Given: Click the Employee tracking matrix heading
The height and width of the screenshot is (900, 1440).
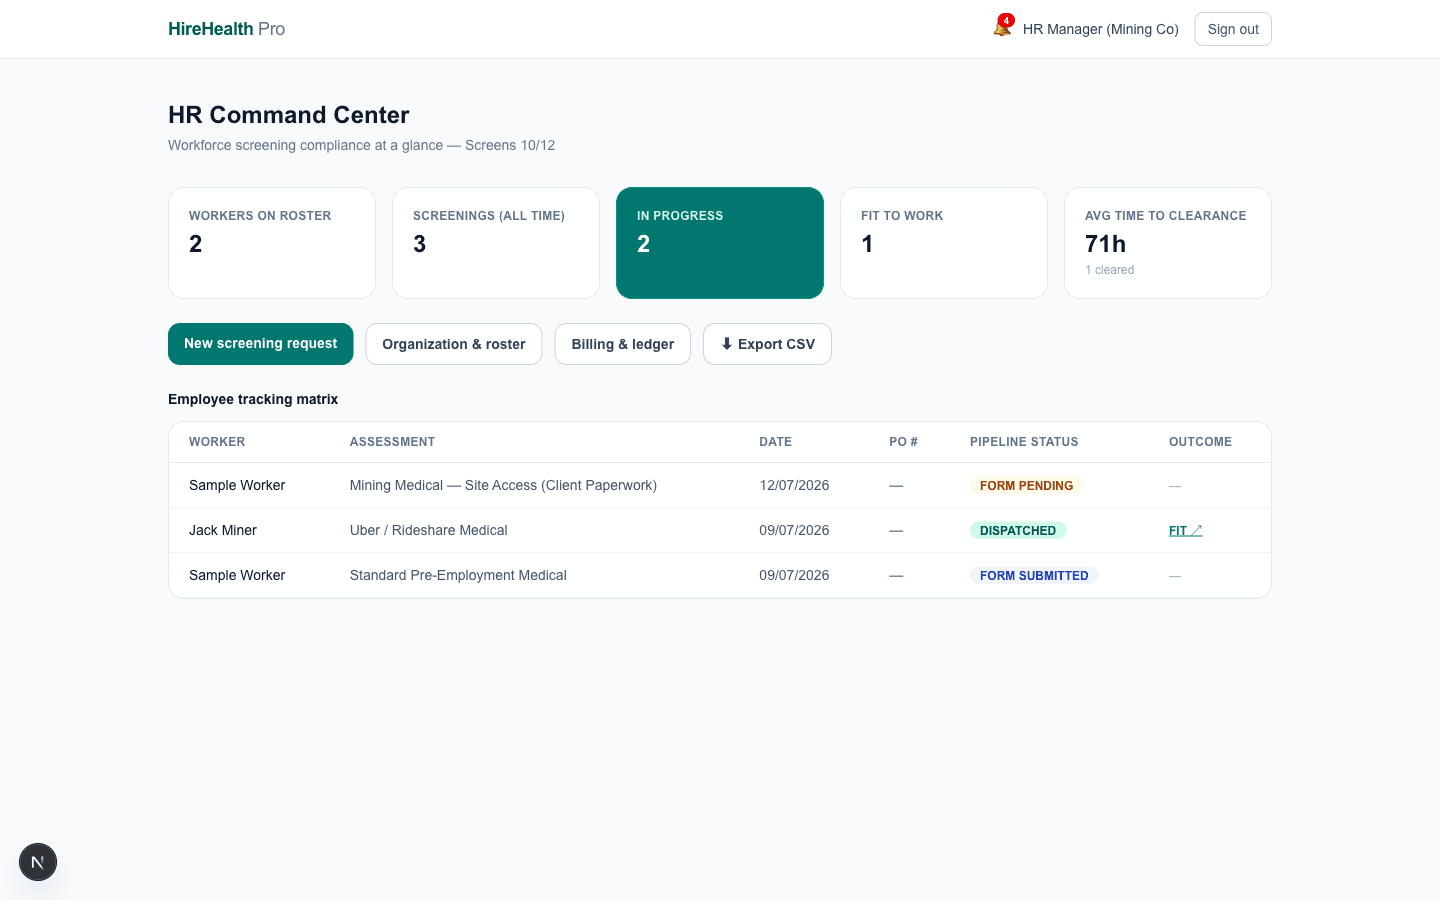Looking at the screenshot, I should (253, 399).
